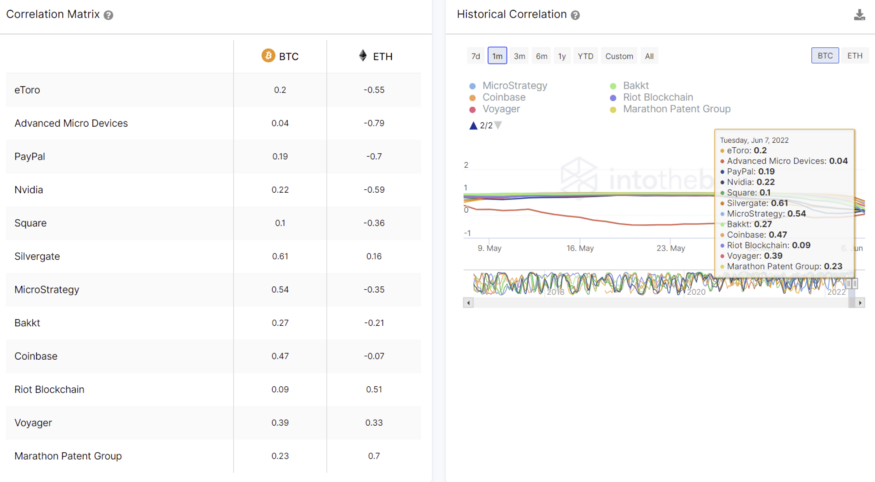
Task: Click Marathon Patent Group ETH value 0.7
Action: (x=374, y=456)
